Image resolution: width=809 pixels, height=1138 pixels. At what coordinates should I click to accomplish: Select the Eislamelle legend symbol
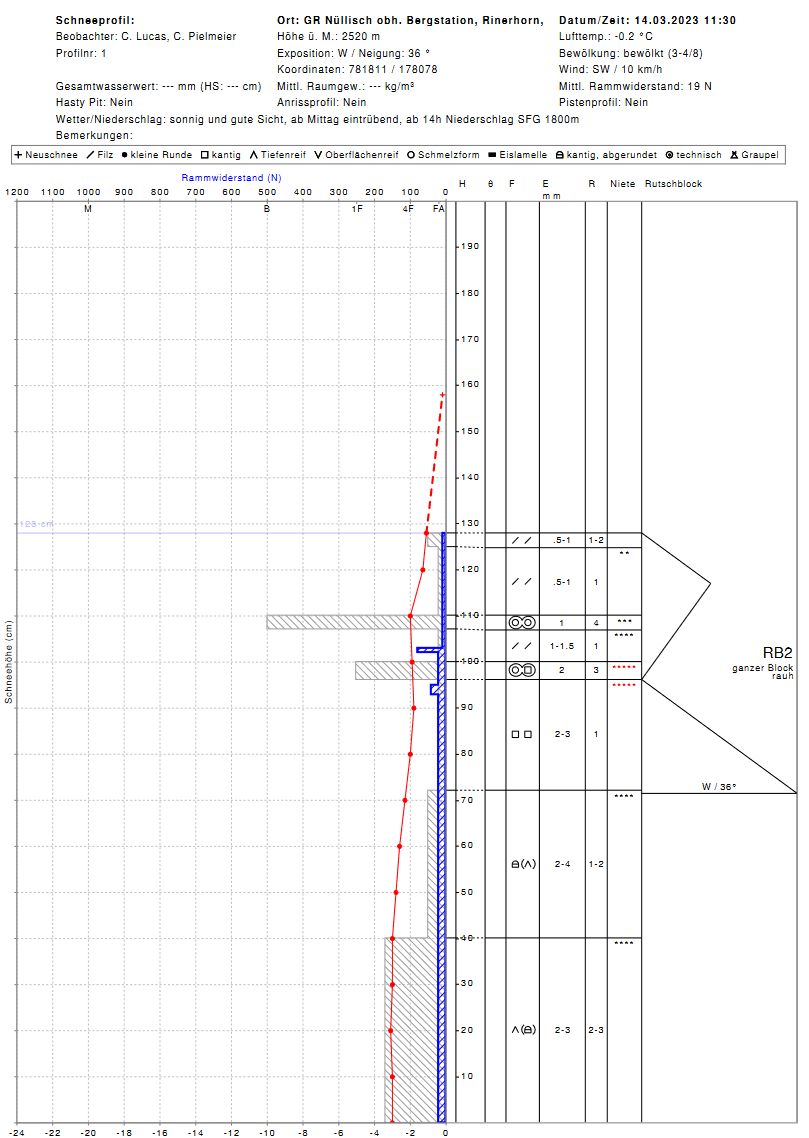(492, 155)
